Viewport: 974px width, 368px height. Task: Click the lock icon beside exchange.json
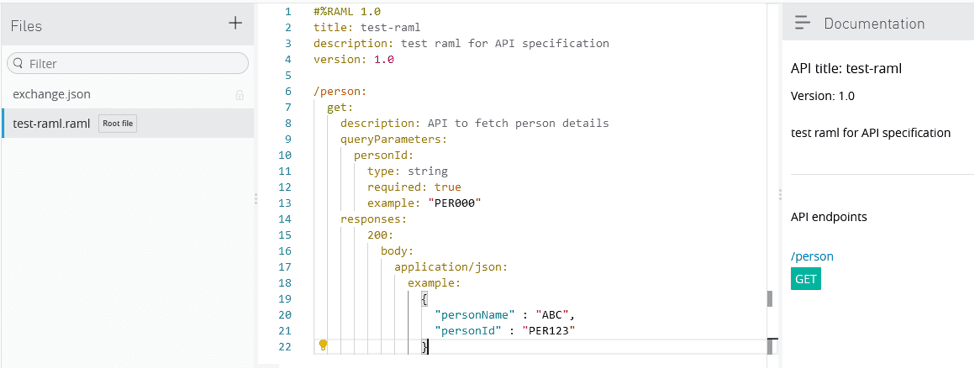pos(239,95)
